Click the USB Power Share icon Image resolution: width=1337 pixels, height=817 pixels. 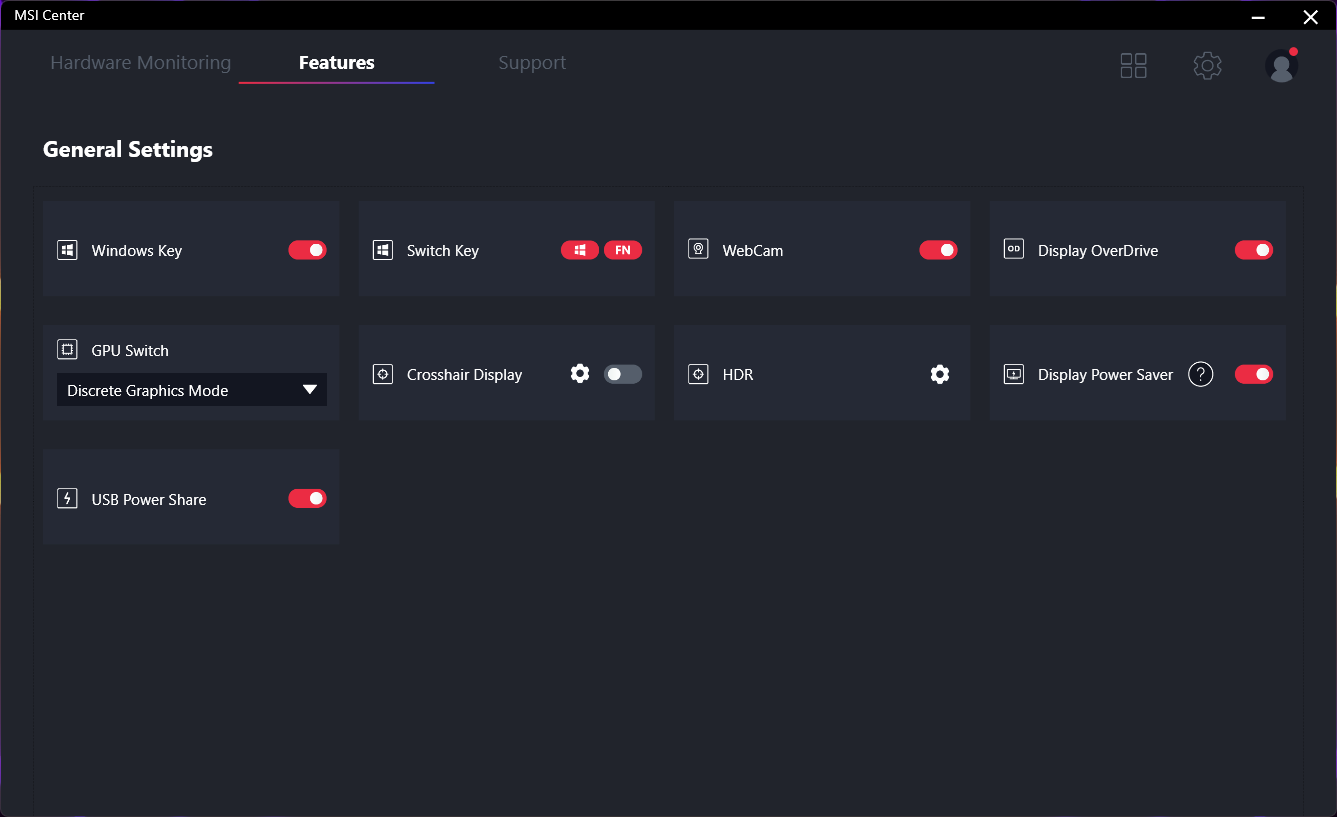pos(67,498)
